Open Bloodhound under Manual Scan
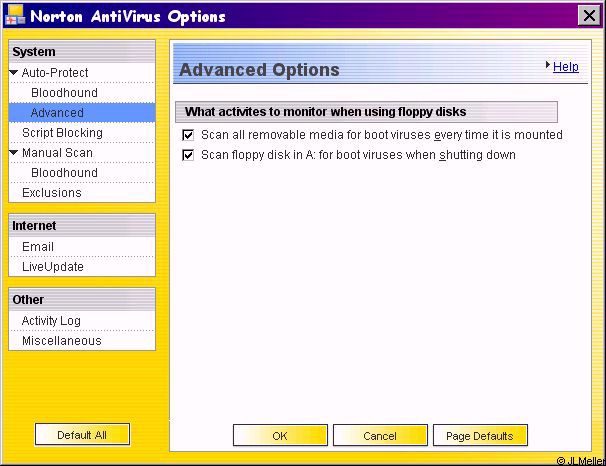The height and width of the screenshot is (466, 606). [x=64, y=173]
